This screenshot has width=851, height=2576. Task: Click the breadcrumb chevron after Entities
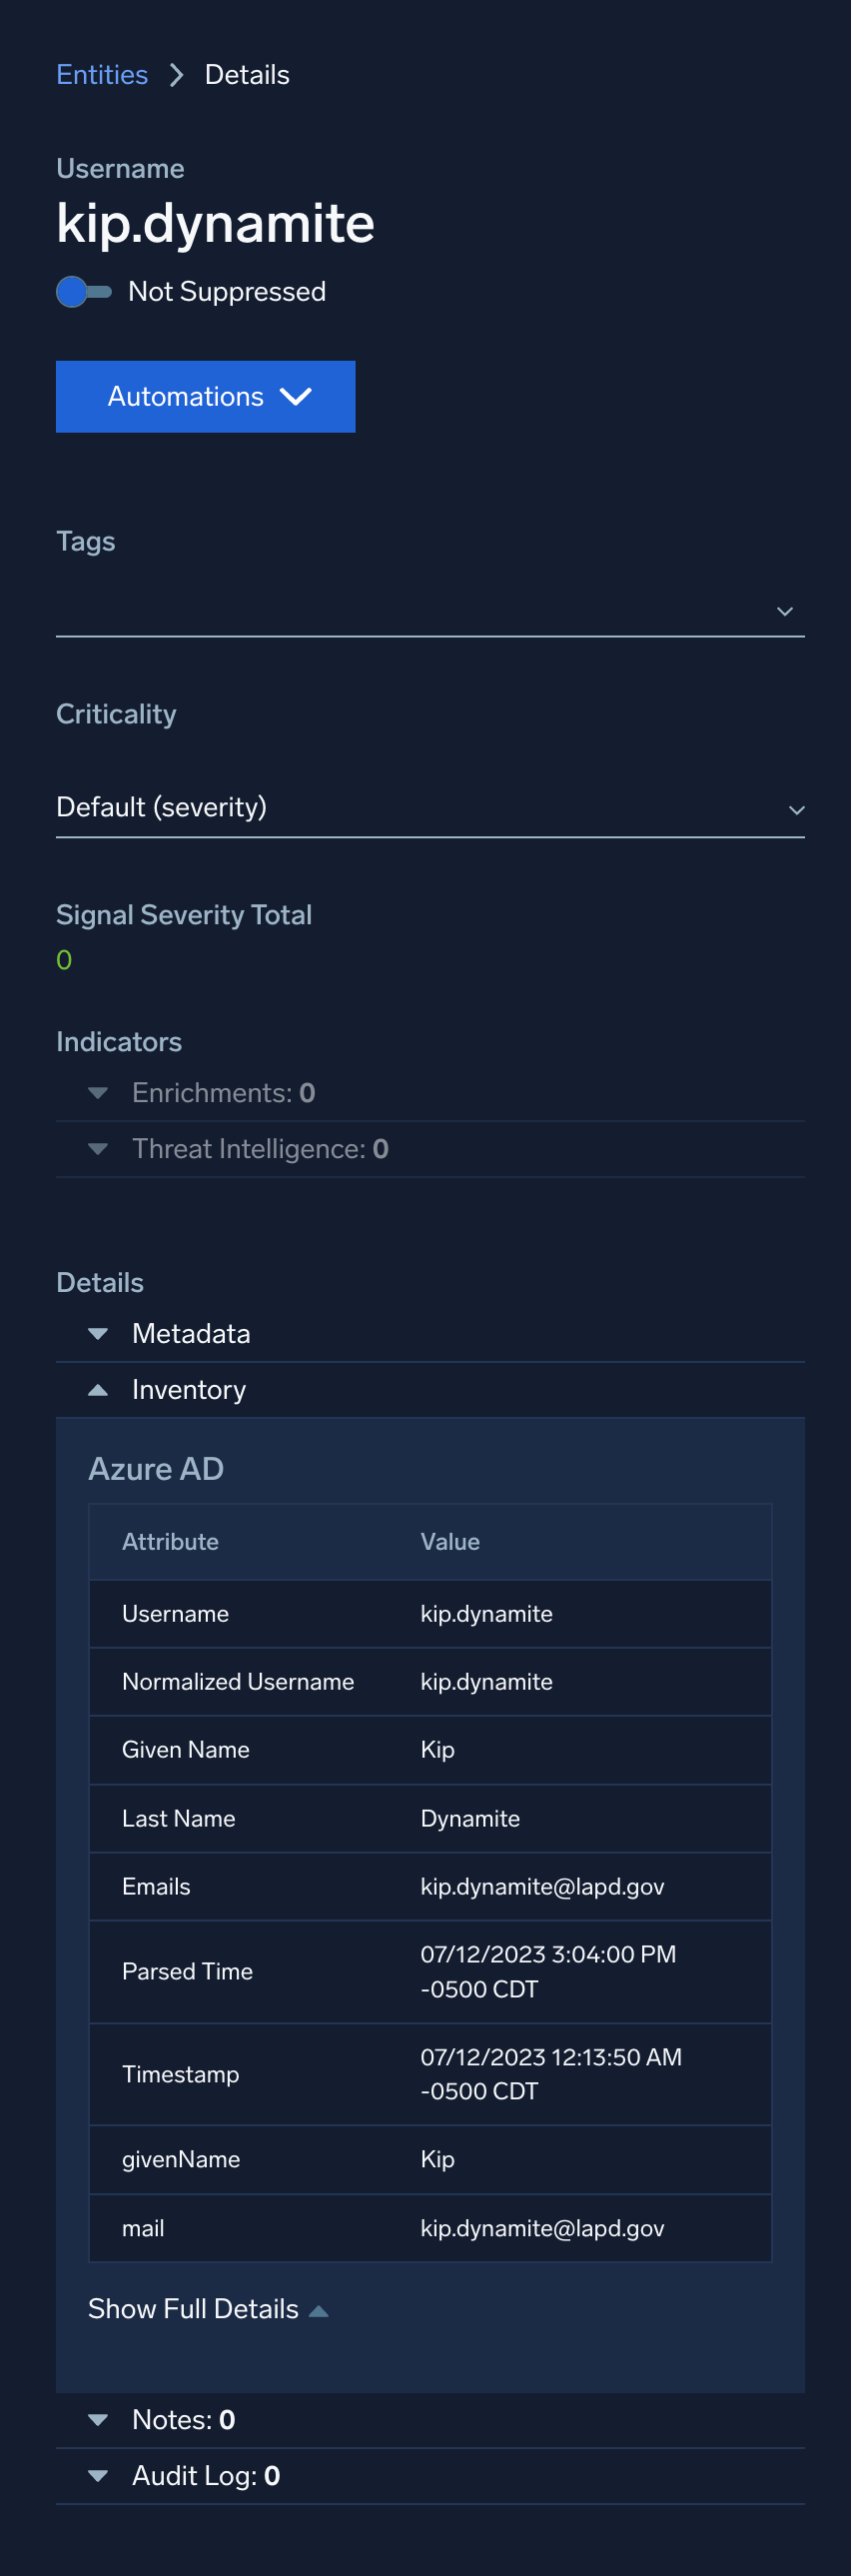point(175,74)
